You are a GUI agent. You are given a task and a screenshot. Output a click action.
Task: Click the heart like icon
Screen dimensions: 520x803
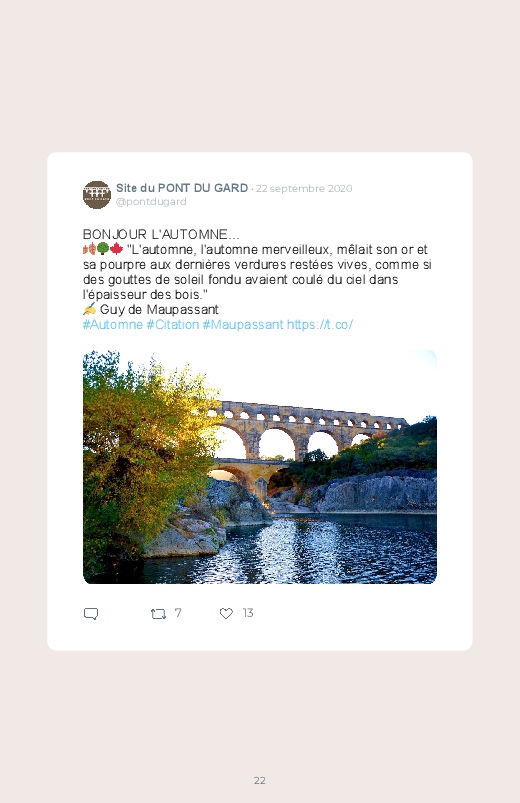(226, 613)
